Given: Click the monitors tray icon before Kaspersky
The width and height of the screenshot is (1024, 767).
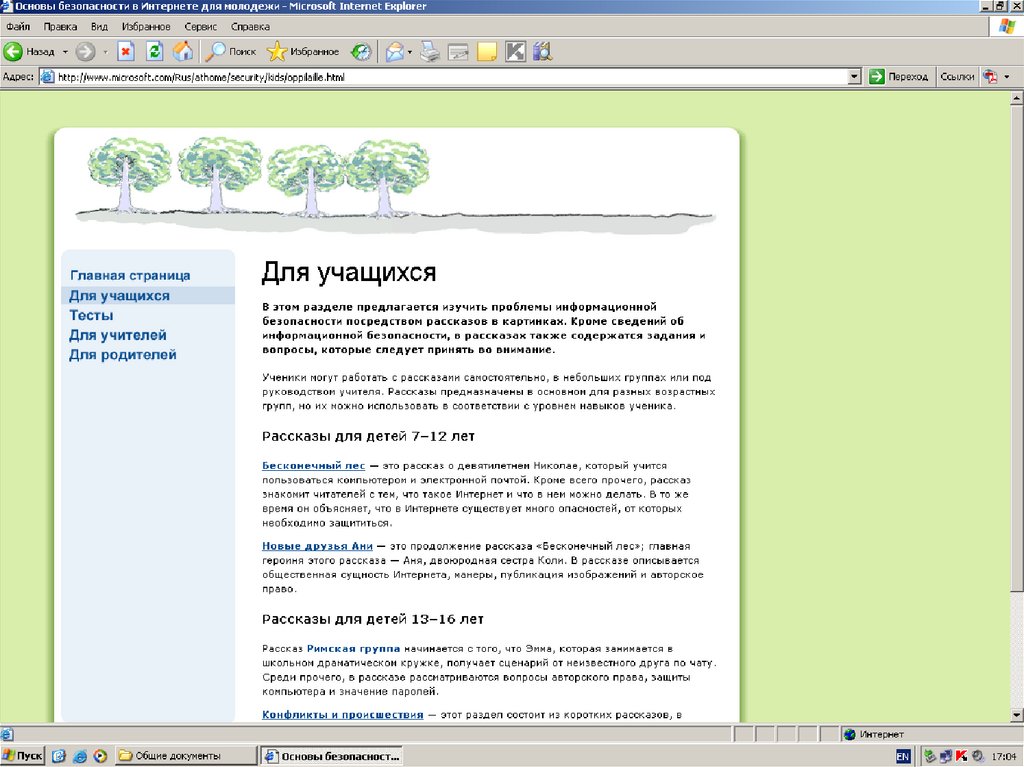Looking at the screenshot, I should [x=946, y=756].
